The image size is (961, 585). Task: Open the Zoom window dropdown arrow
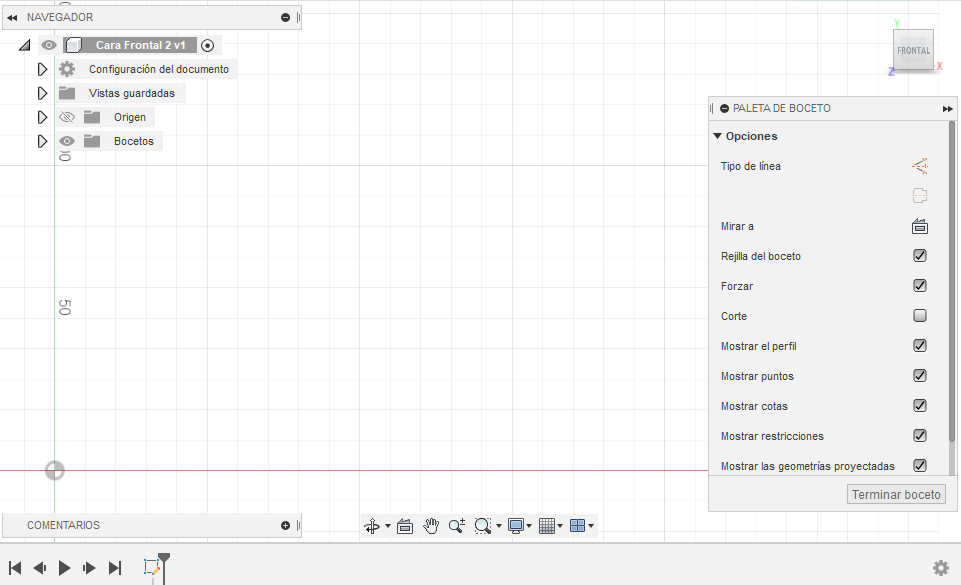[499, 526]
